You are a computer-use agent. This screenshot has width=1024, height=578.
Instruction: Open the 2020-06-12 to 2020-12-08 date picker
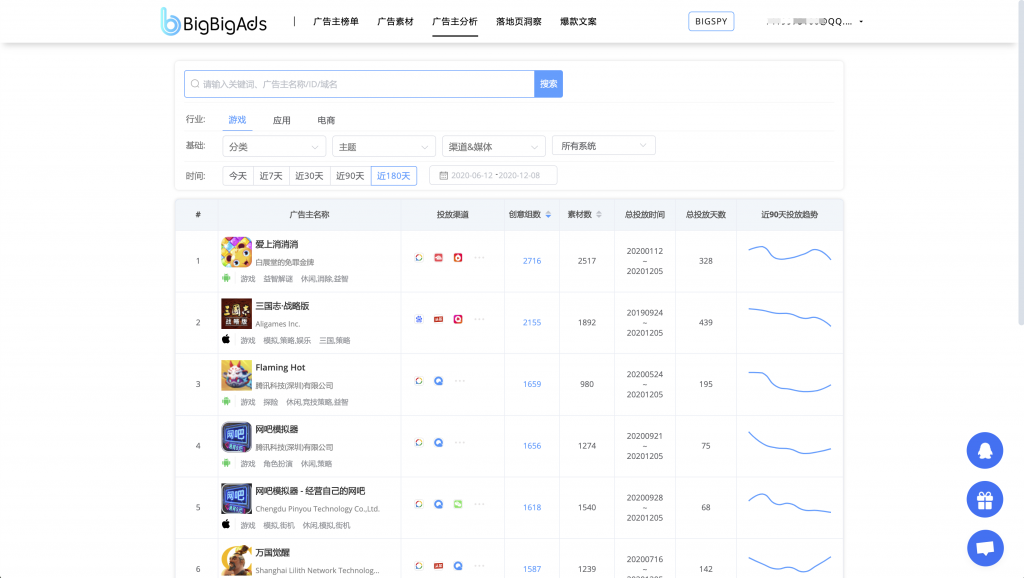pos(493,175)
